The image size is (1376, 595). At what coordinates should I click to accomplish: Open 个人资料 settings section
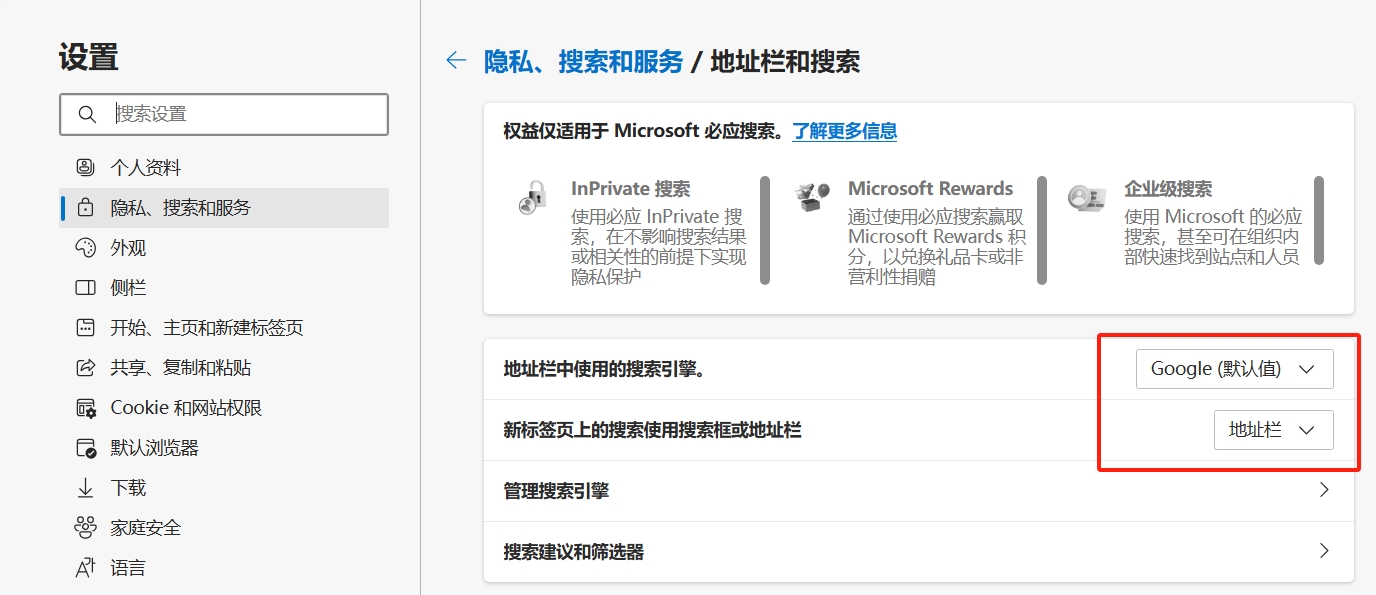pos(224,167)
